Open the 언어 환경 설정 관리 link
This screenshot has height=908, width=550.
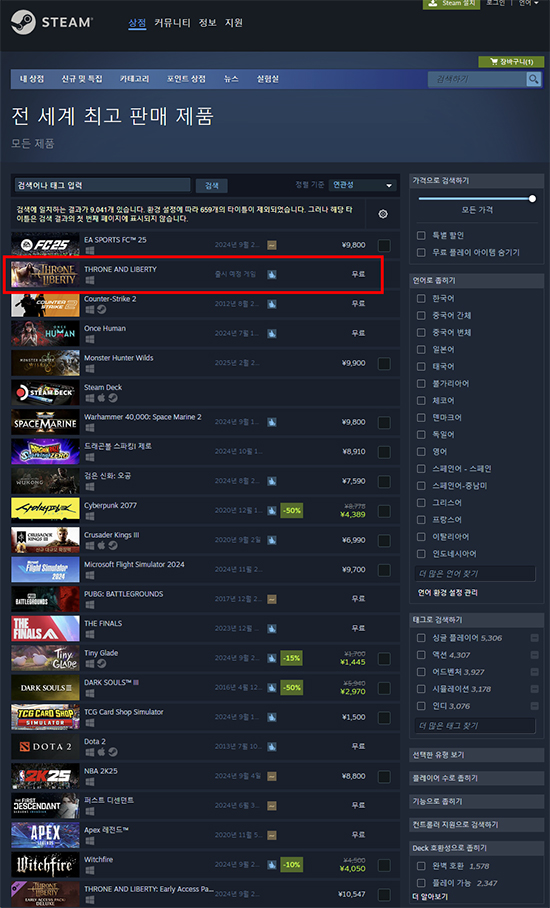pyautogui.click(x=448, y=593)
